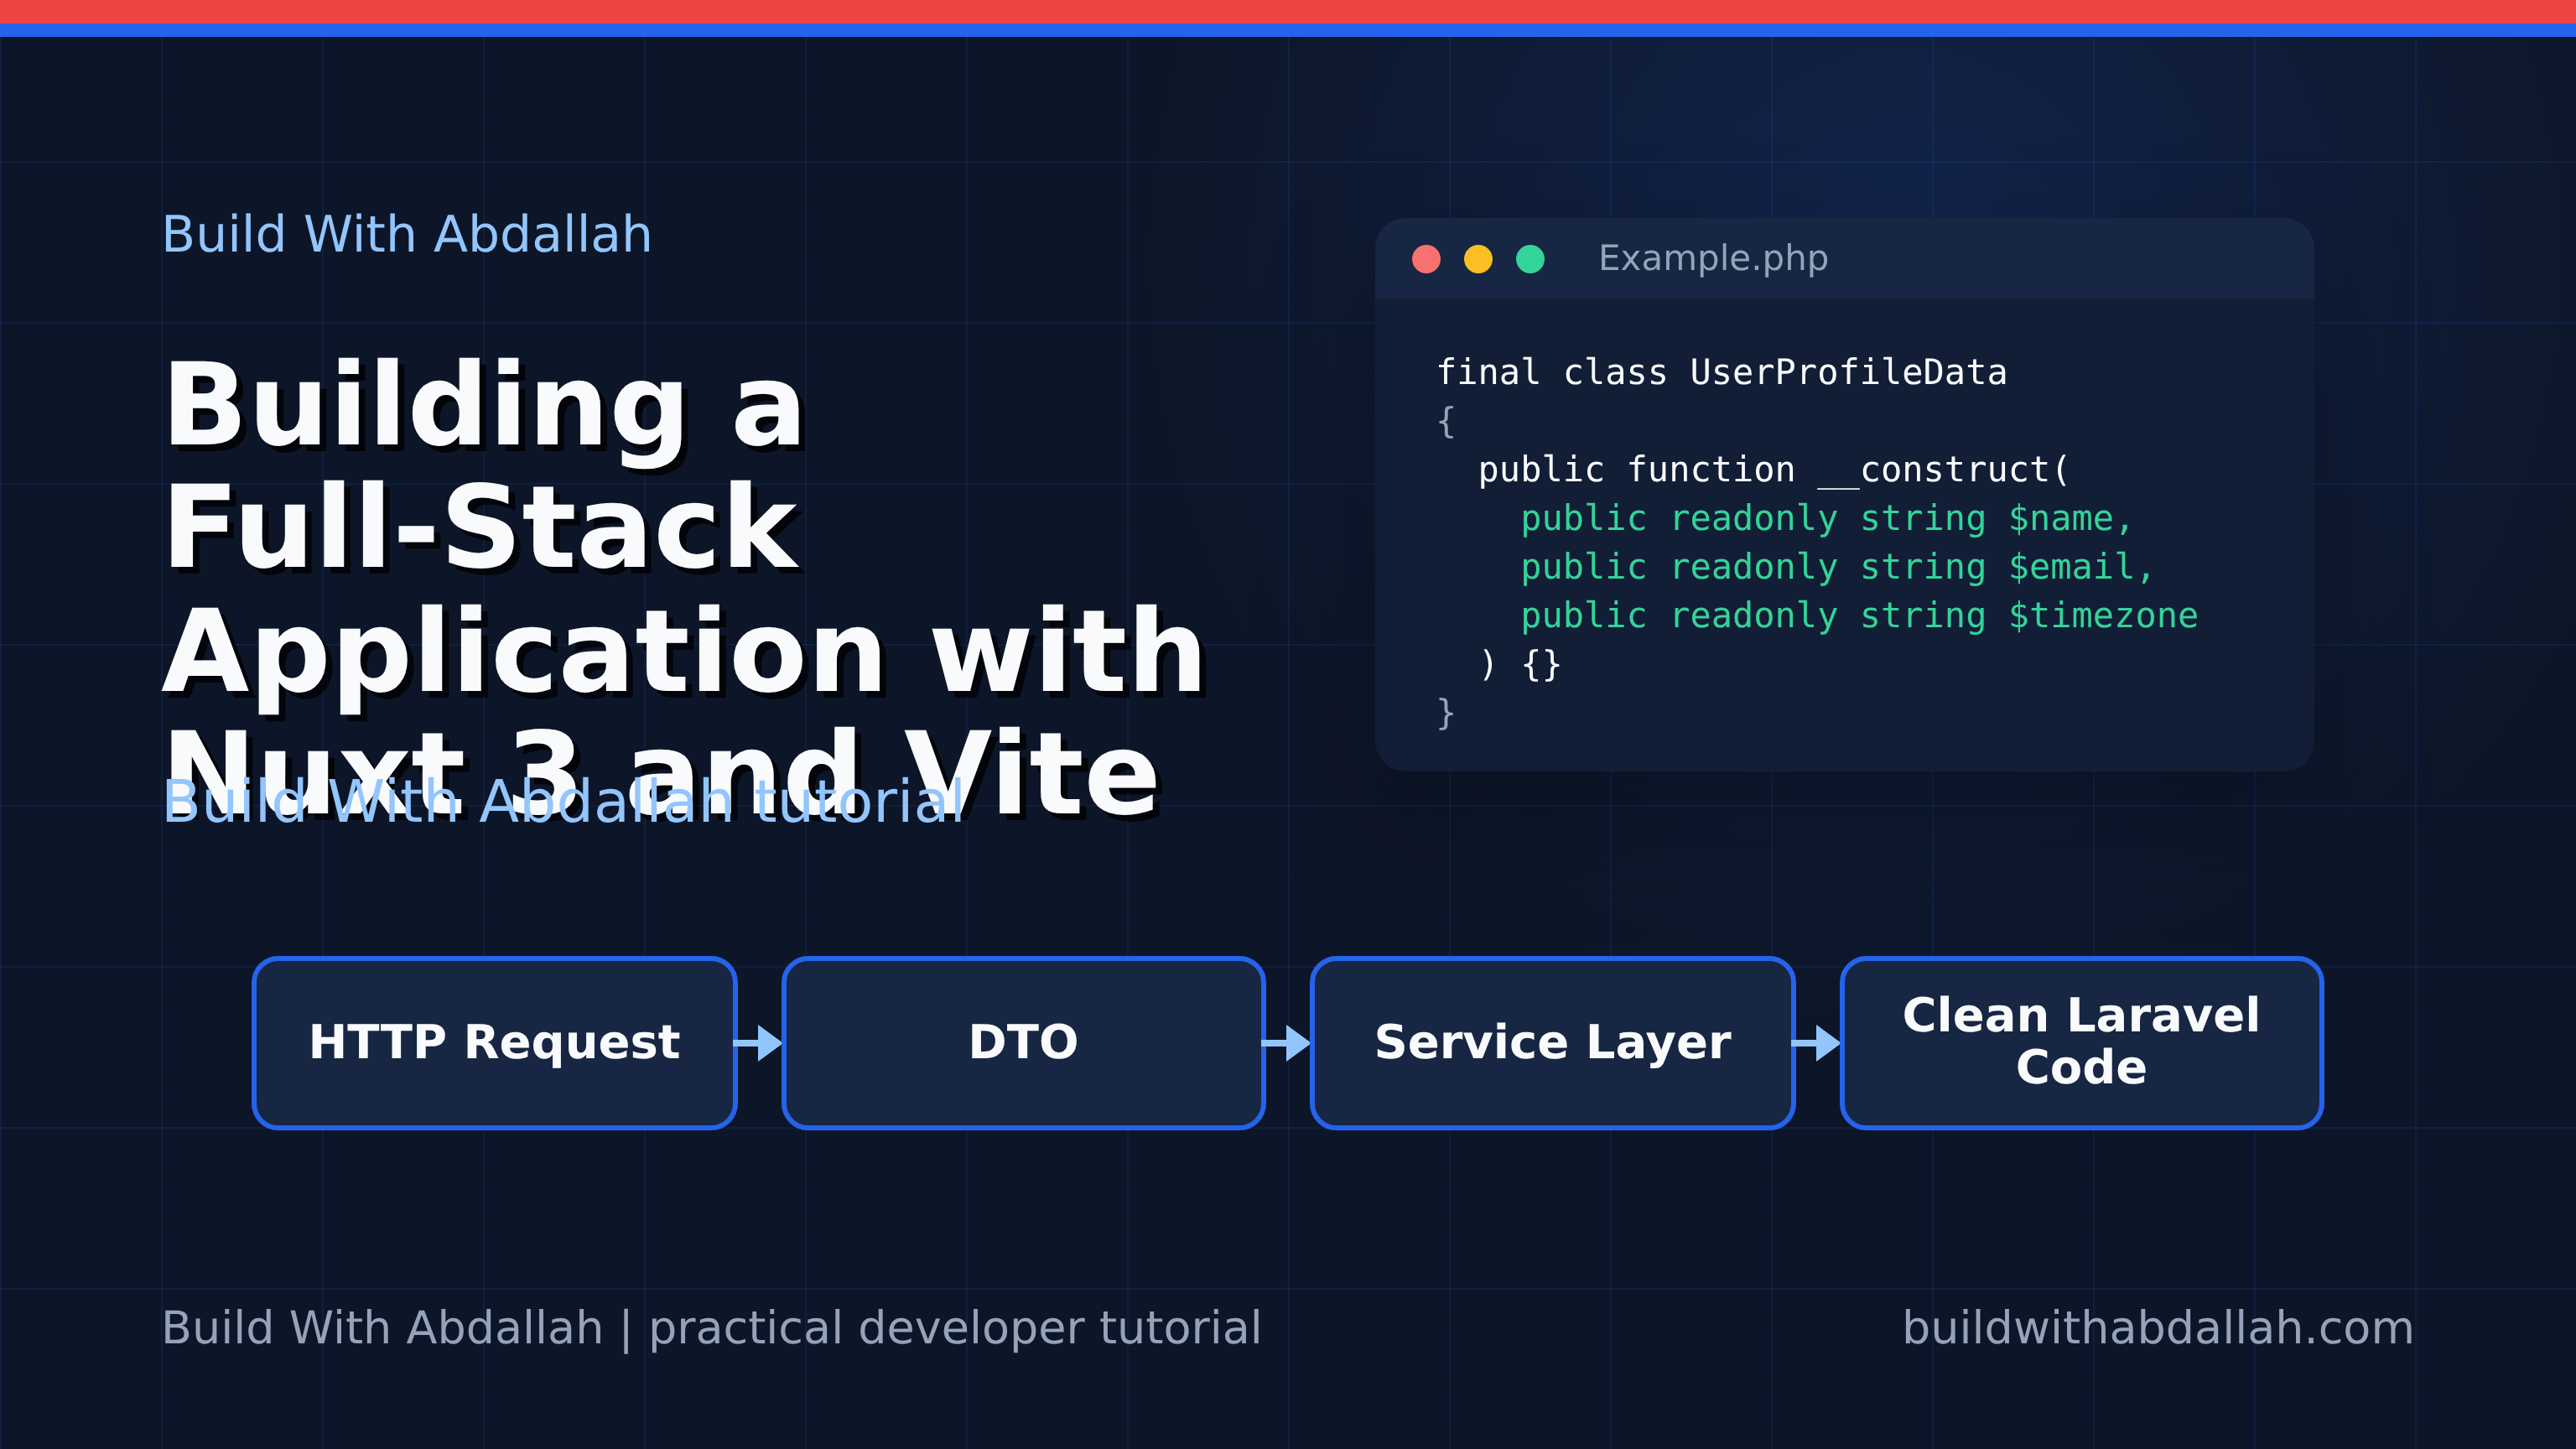Click arrow between DTO and Service Layer
Image resolution: width=2576 pixels, height=1449 pixels.
coord(1288,1043)
